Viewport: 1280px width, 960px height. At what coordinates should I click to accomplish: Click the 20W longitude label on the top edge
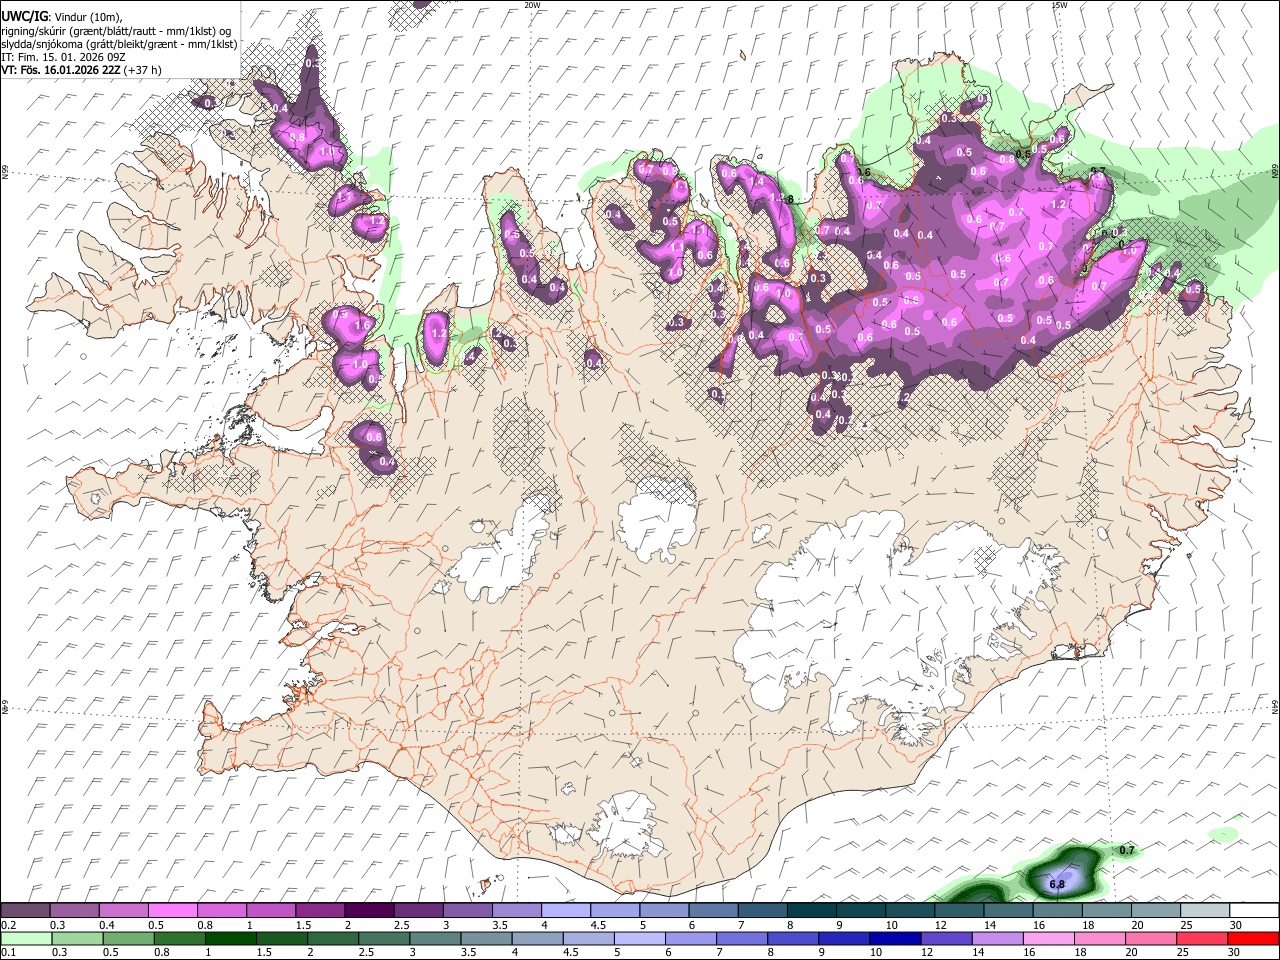(x=532, y=5)
